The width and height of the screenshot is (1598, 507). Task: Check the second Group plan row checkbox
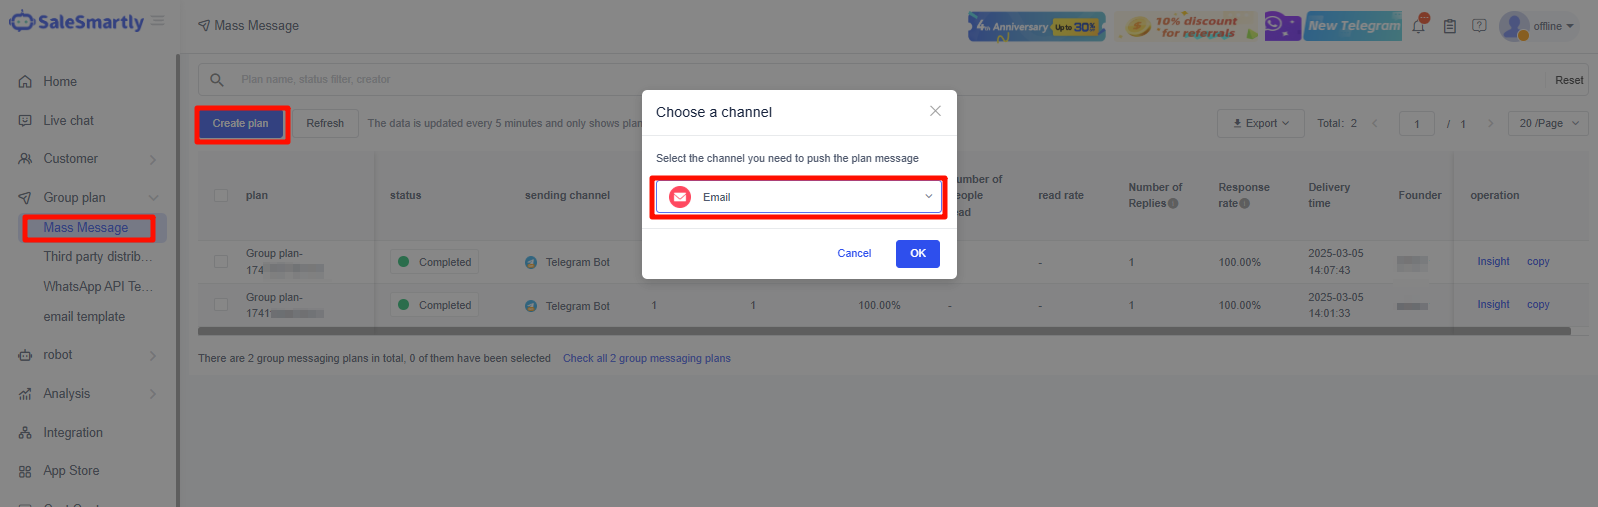click(x=221, y=304)
